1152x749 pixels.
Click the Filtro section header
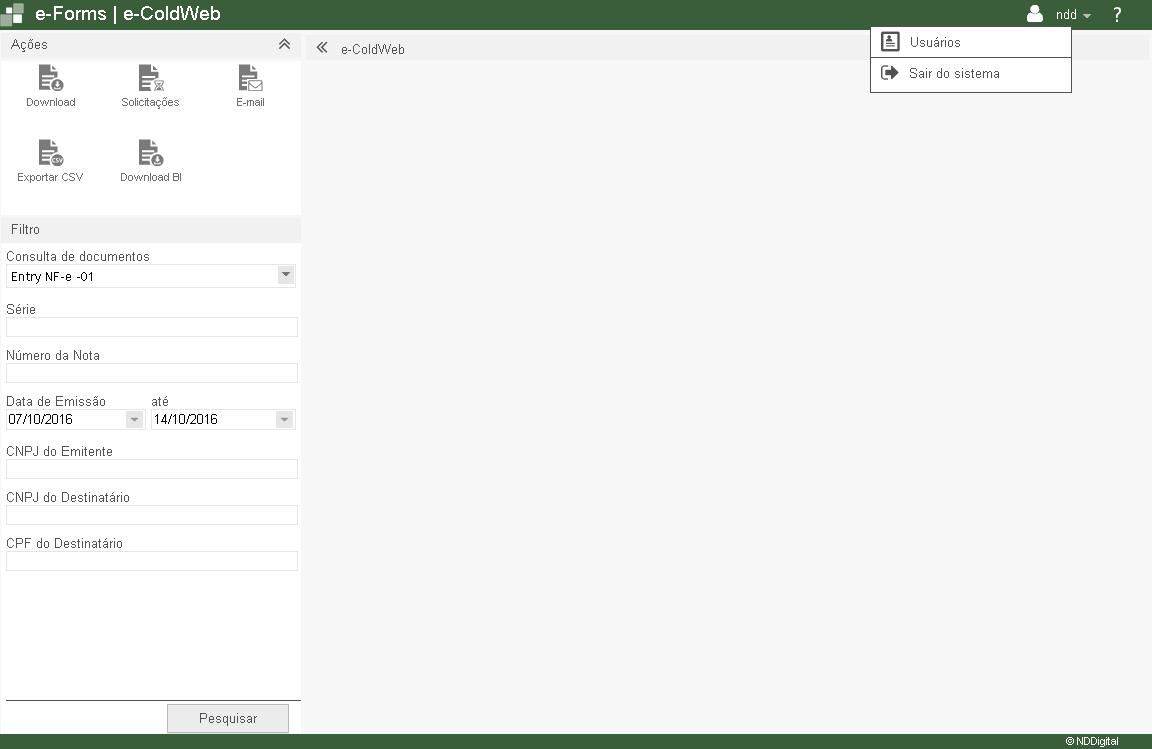[x=151, y=229]
